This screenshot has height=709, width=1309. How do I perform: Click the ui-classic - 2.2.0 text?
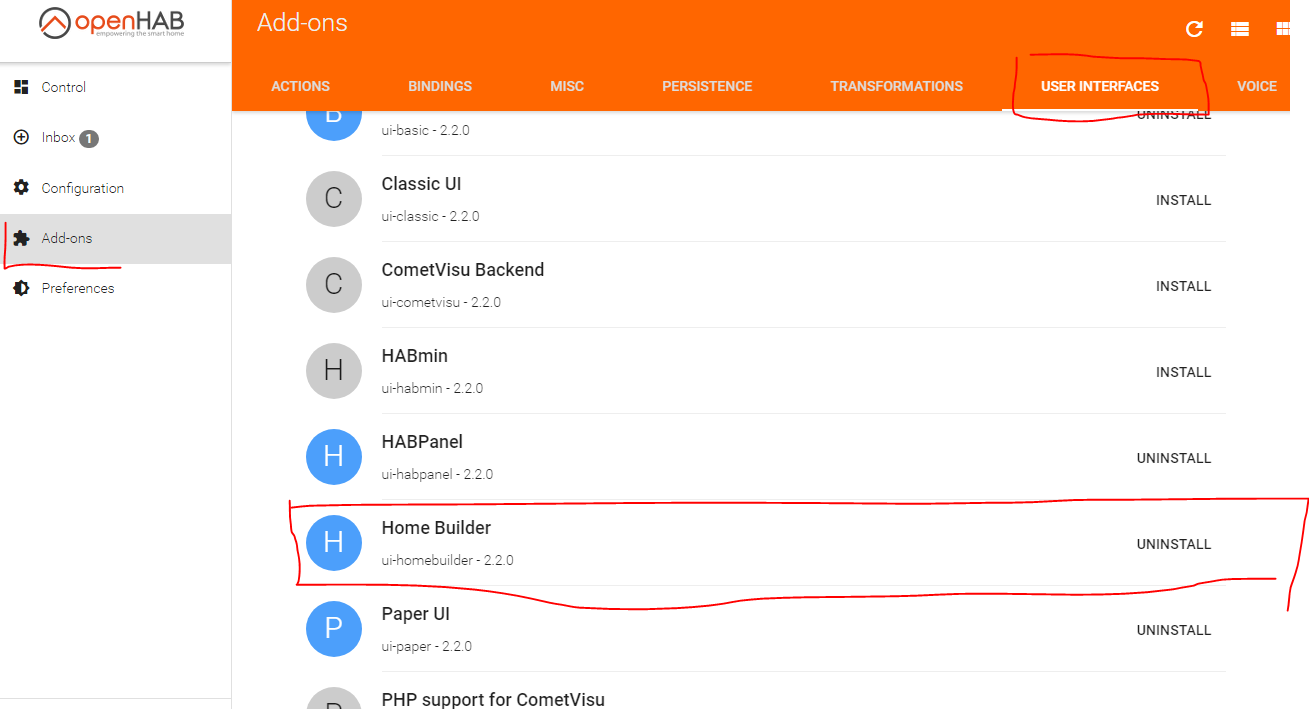(x=430, y=216)
